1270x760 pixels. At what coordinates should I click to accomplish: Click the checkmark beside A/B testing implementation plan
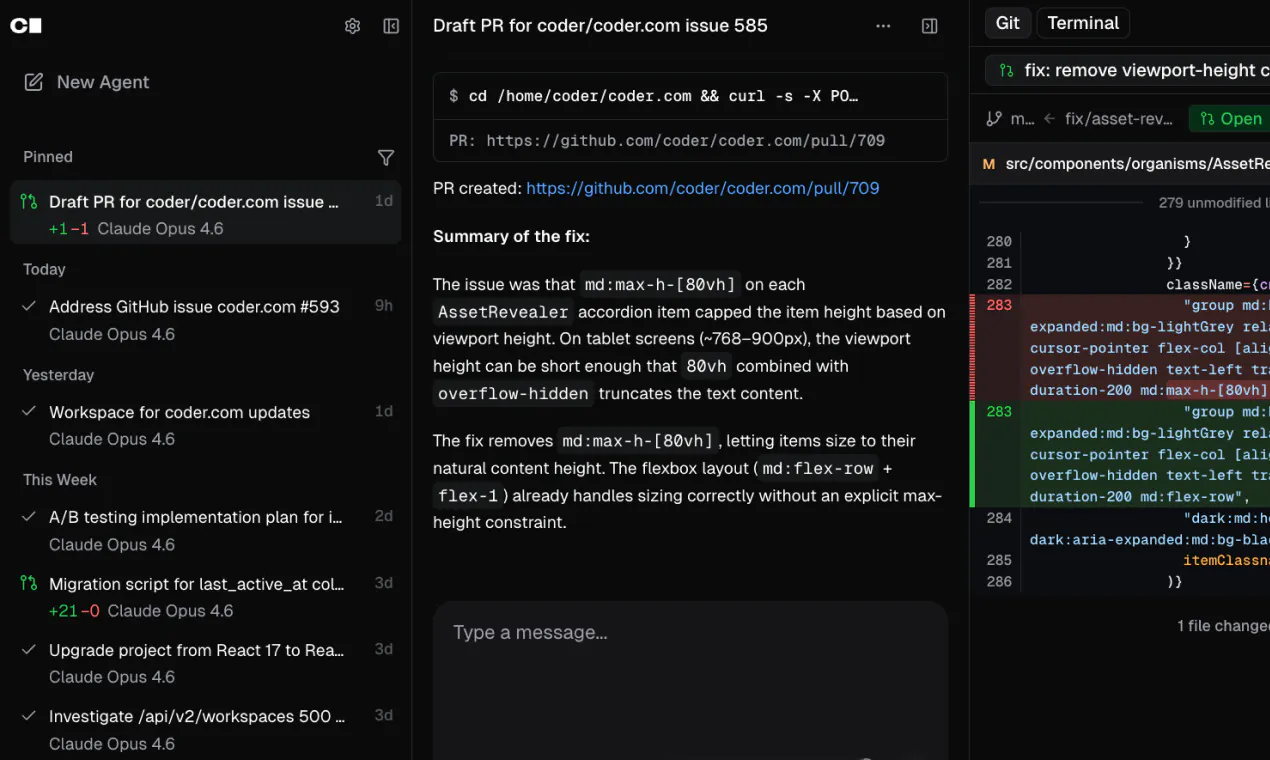pyautogui.click(x=29, y=516)
